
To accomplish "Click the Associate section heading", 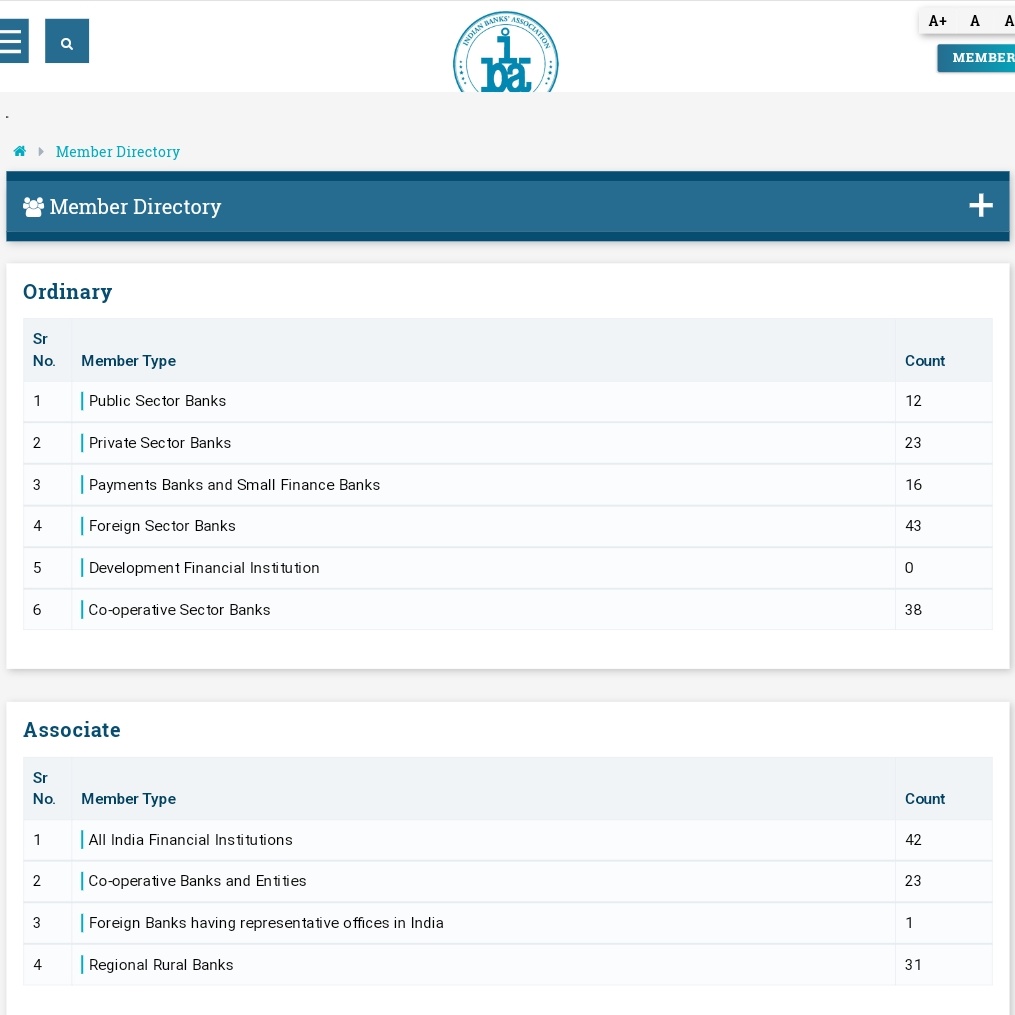I will (x=72, y=730).
